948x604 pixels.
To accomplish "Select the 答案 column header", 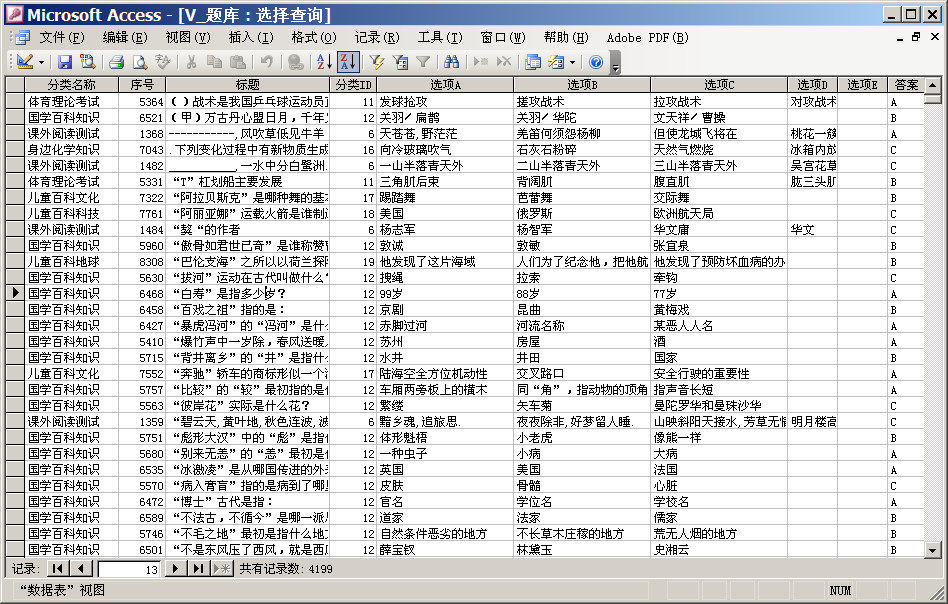I will point(906,85).
